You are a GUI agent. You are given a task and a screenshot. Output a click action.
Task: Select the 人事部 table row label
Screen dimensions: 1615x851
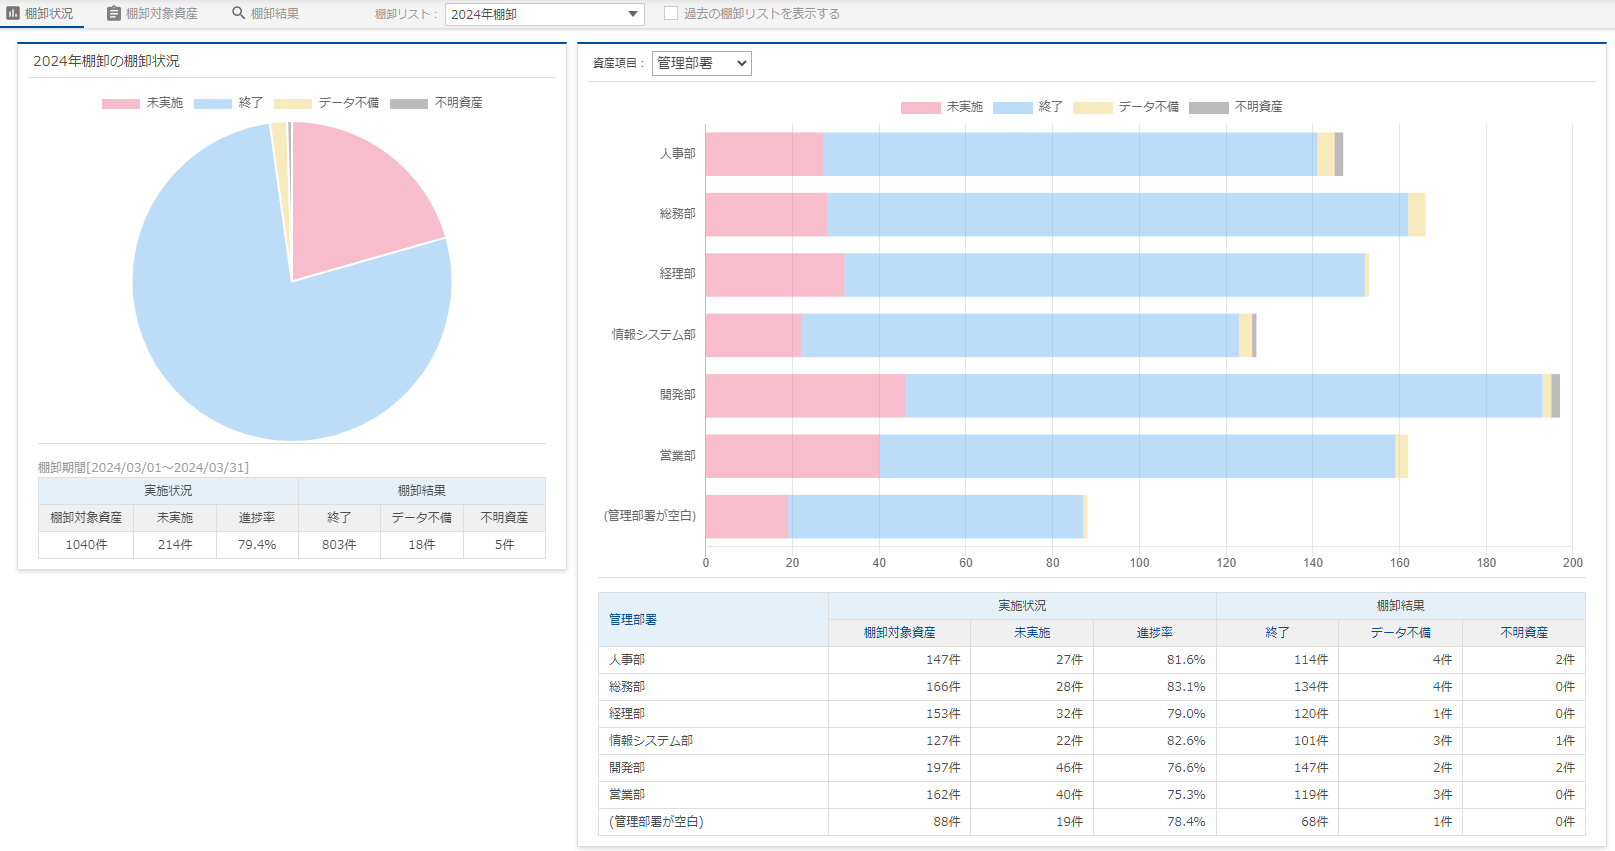(x=627, y=660)
